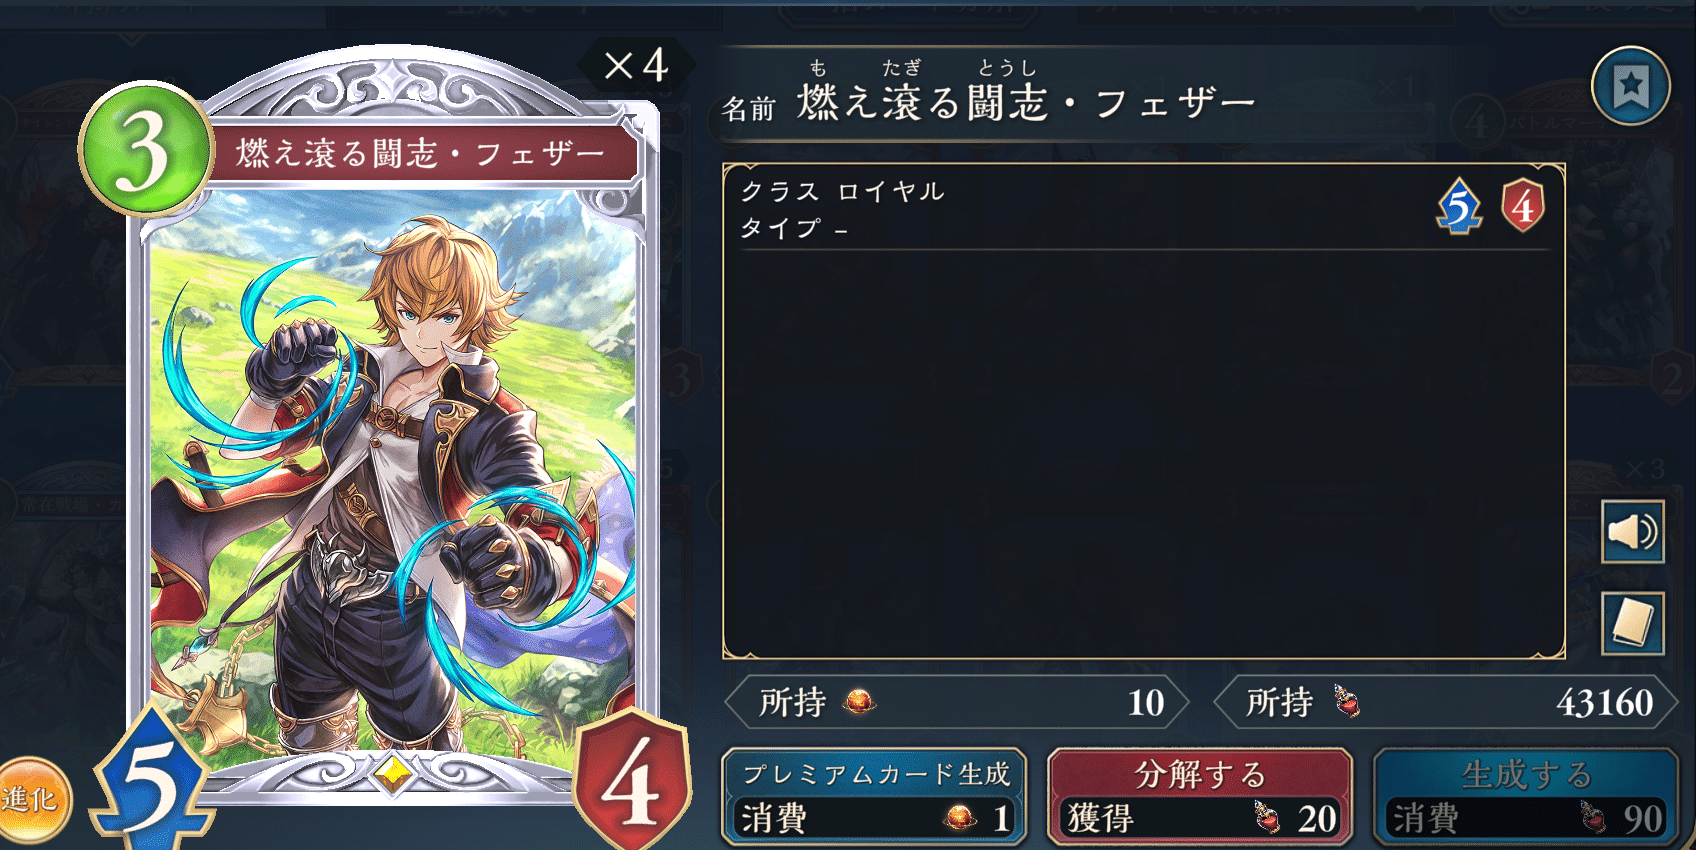
Task: Click the 生成する create button
Action: coord(1526,797)
